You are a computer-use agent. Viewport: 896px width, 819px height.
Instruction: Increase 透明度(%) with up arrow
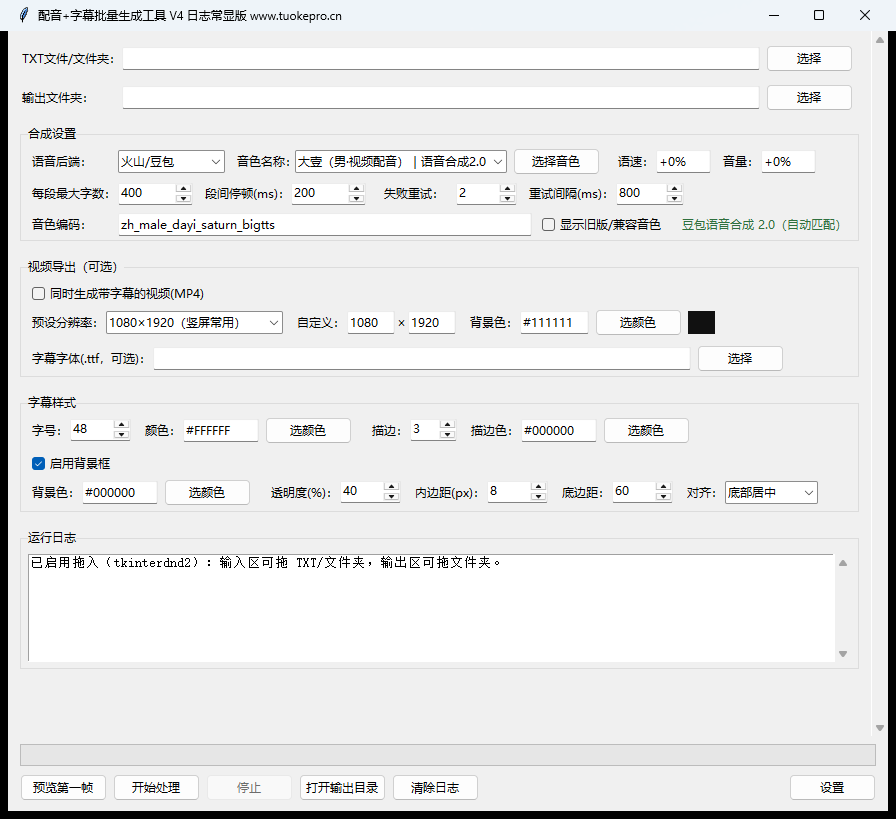click(391, 486)
